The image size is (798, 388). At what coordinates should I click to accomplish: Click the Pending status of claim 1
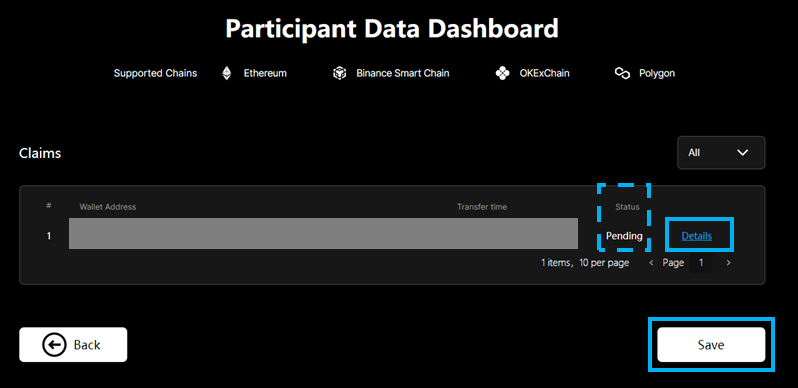point(624,236)
